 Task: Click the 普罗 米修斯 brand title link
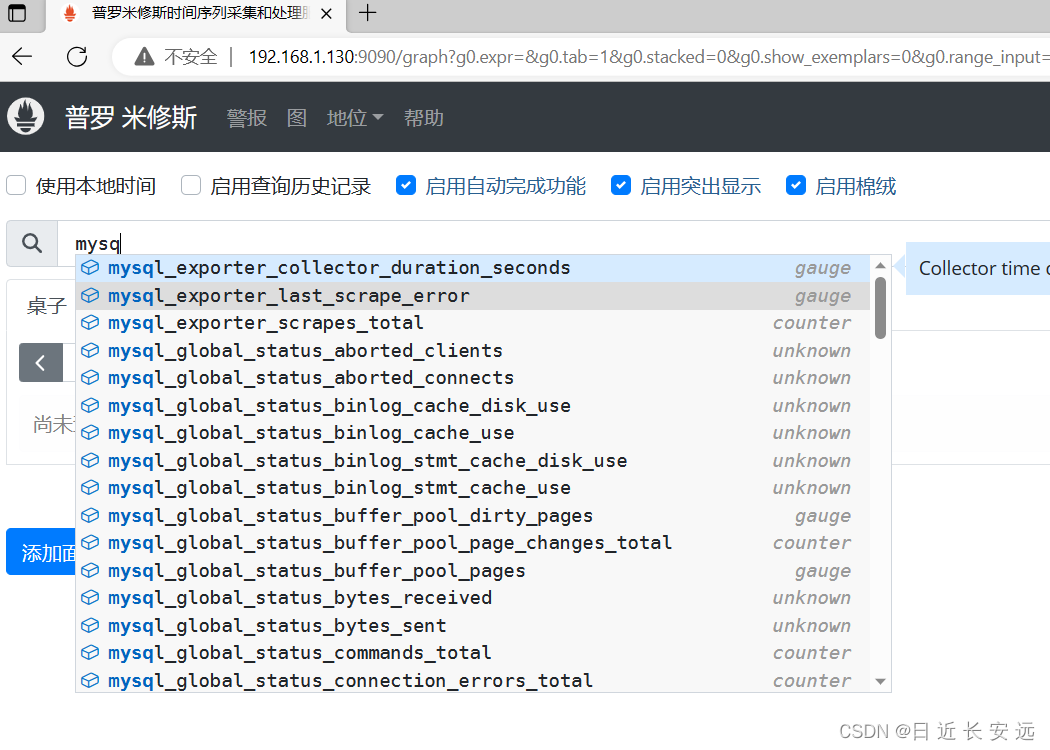[131, 117]
